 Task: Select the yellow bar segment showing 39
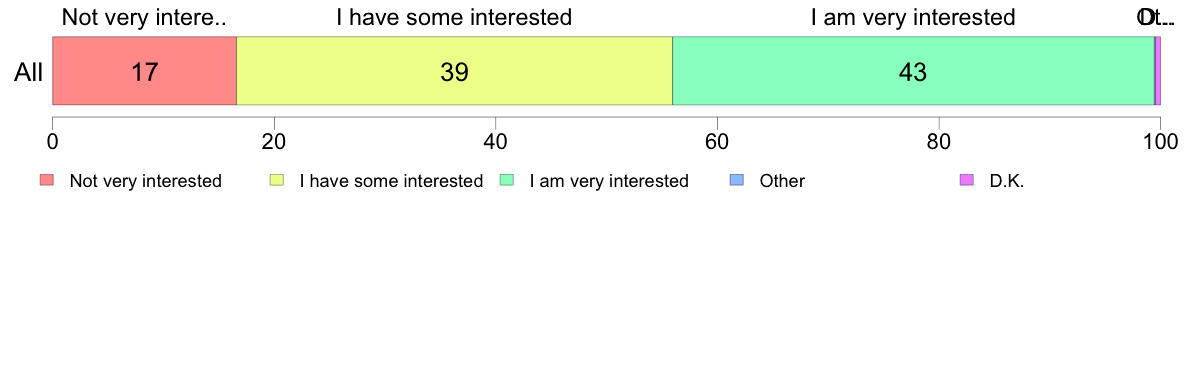(455, 70)
